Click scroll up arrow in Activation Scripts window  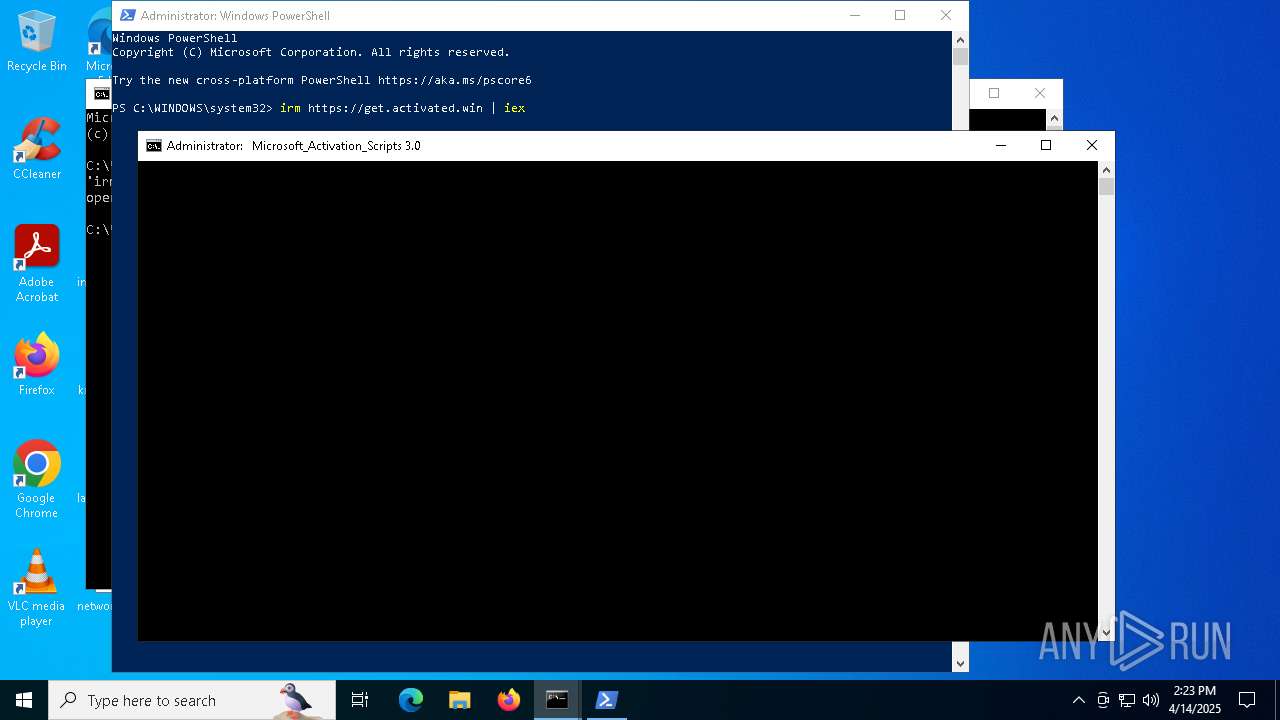pyautogui.click(x=1106, y=170)
